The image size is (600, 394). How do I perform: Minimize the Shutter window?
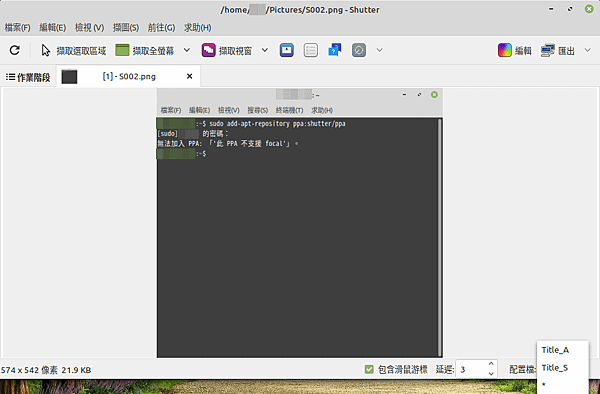[551, 9]
